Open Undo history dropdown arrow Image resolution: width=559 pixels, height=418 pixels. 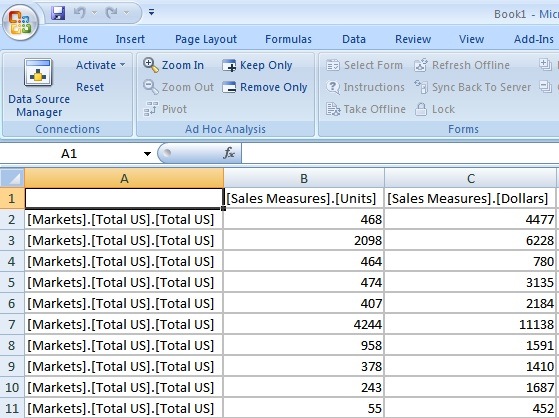click(x=94, y=13)
